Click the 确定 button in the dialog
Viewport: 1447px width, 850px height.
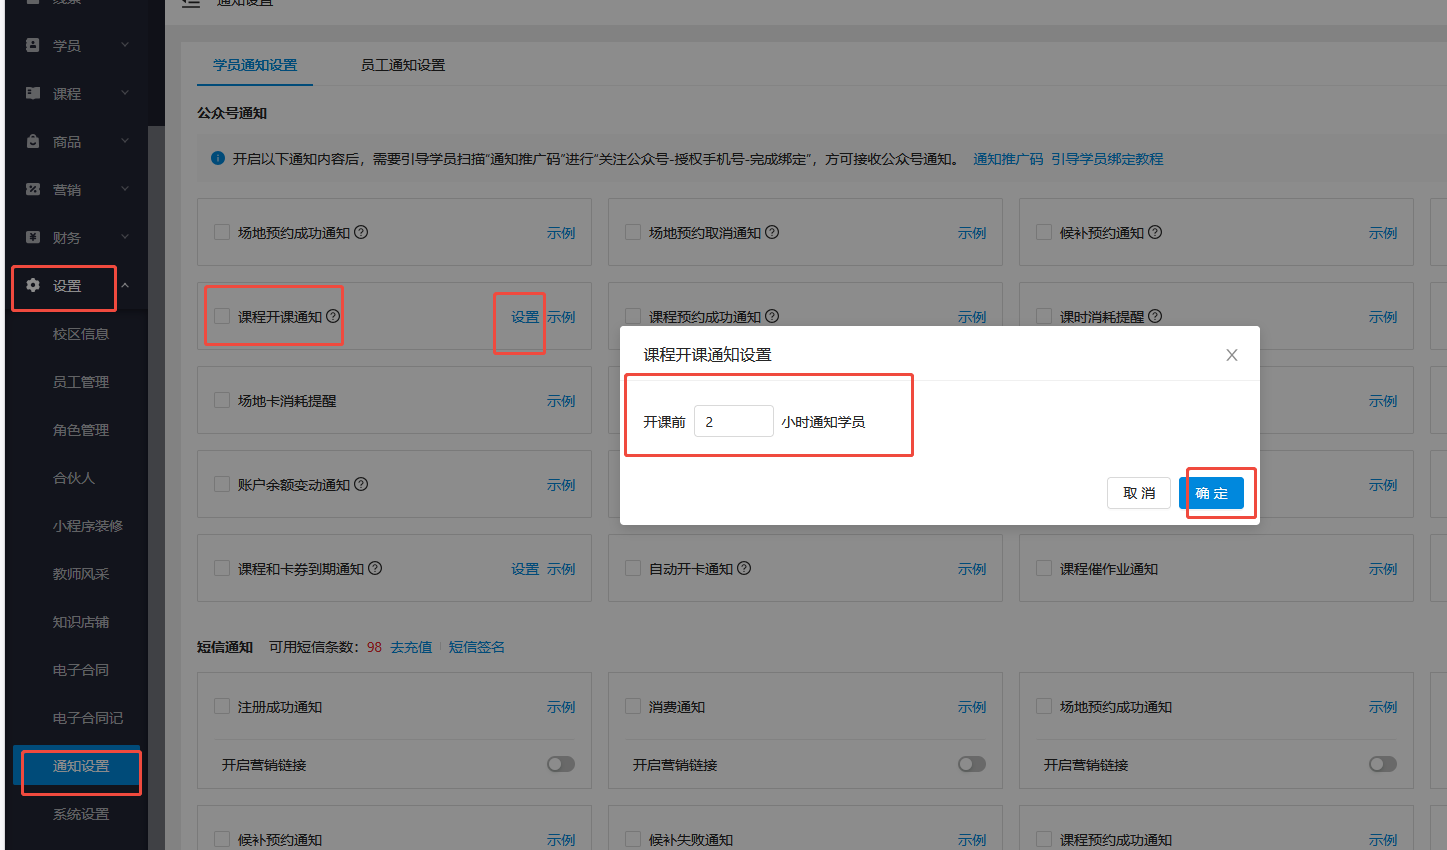1213,492
